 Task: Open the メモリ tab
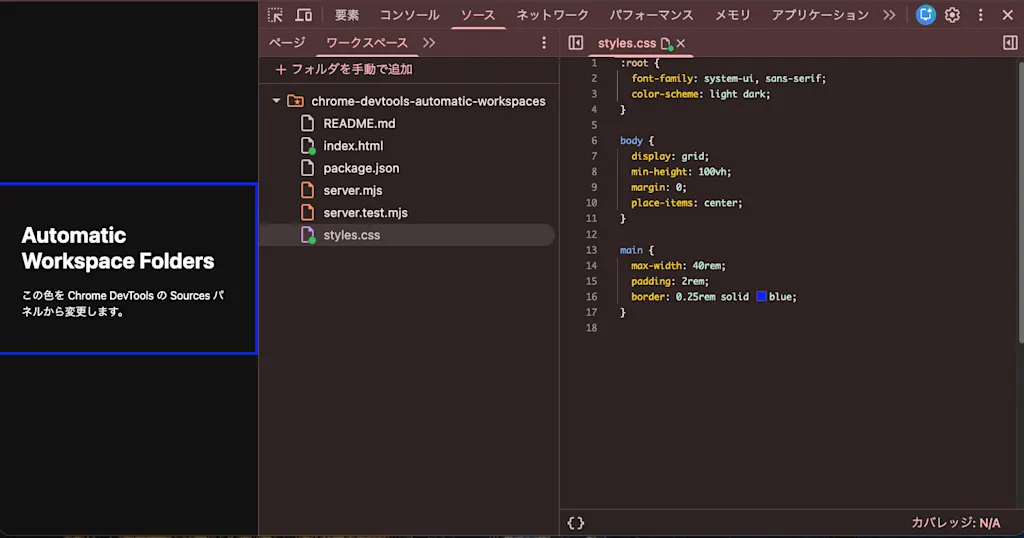(x=733, y=15)
